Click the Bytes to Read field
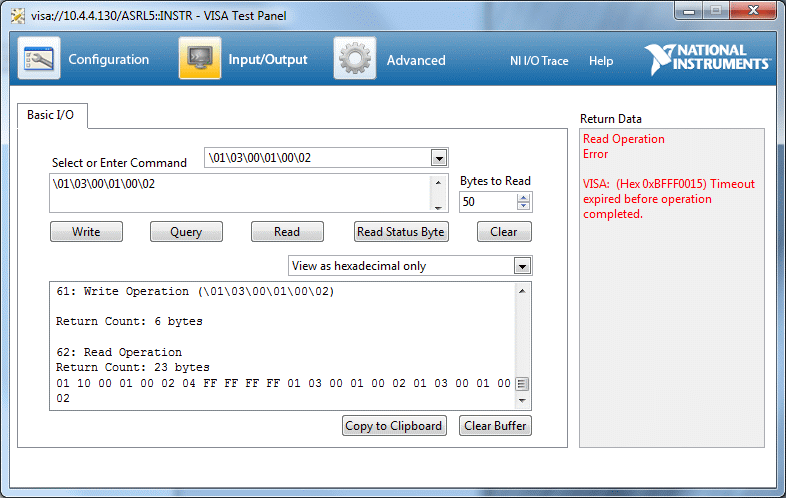The height and width of the screenshot is (498, 786). point(487,202)
